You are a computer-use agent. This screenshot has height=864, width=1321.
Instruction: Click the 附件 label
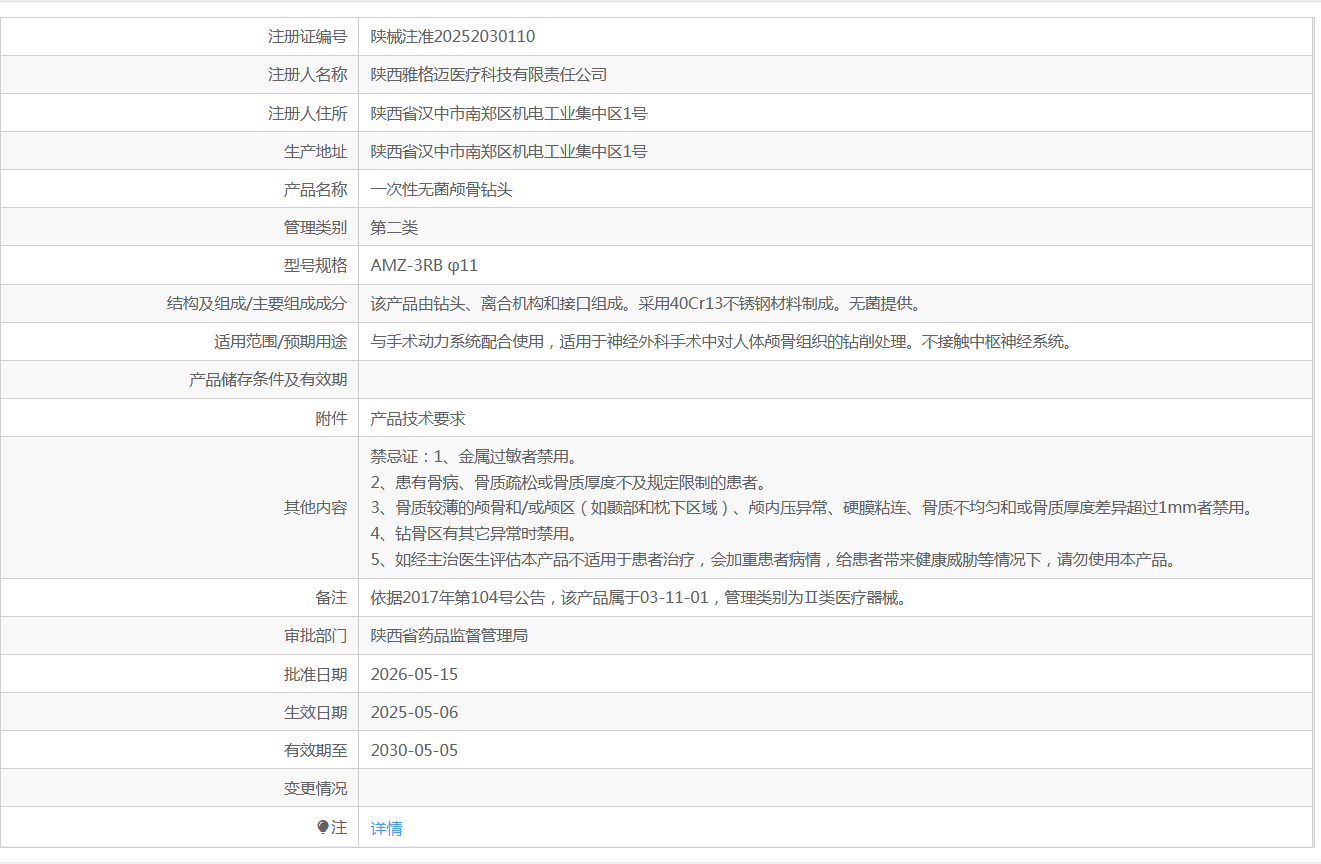point(332,418)
